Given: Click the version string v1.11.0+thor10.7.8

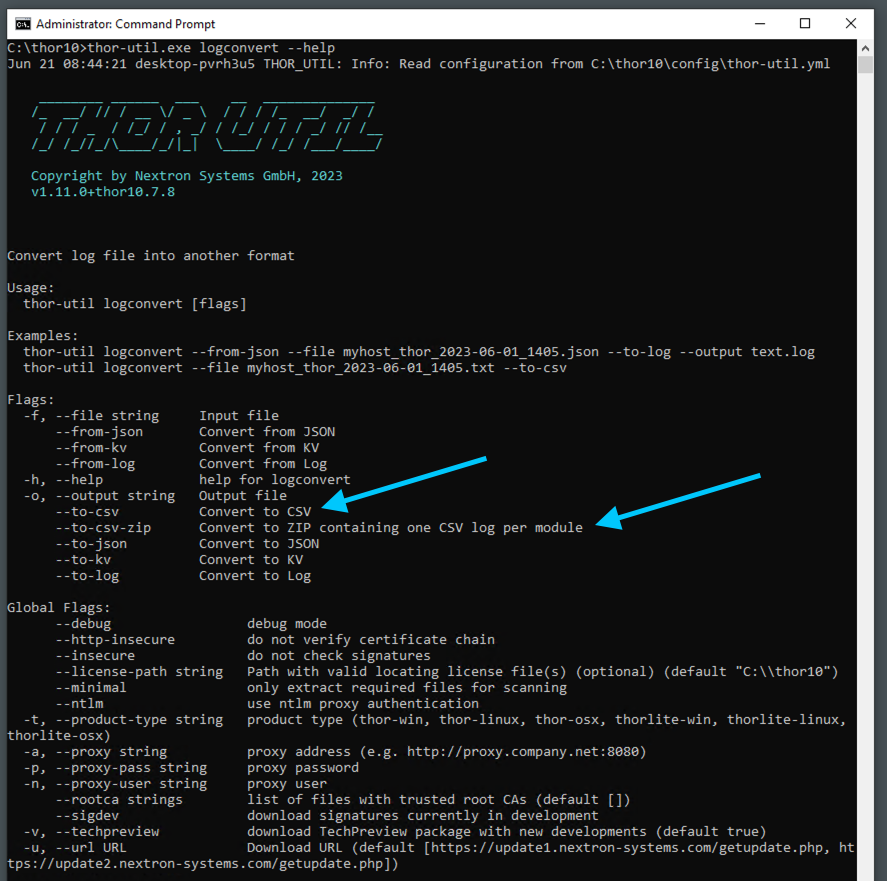Looking at the screenshot, I should point(103,192).
